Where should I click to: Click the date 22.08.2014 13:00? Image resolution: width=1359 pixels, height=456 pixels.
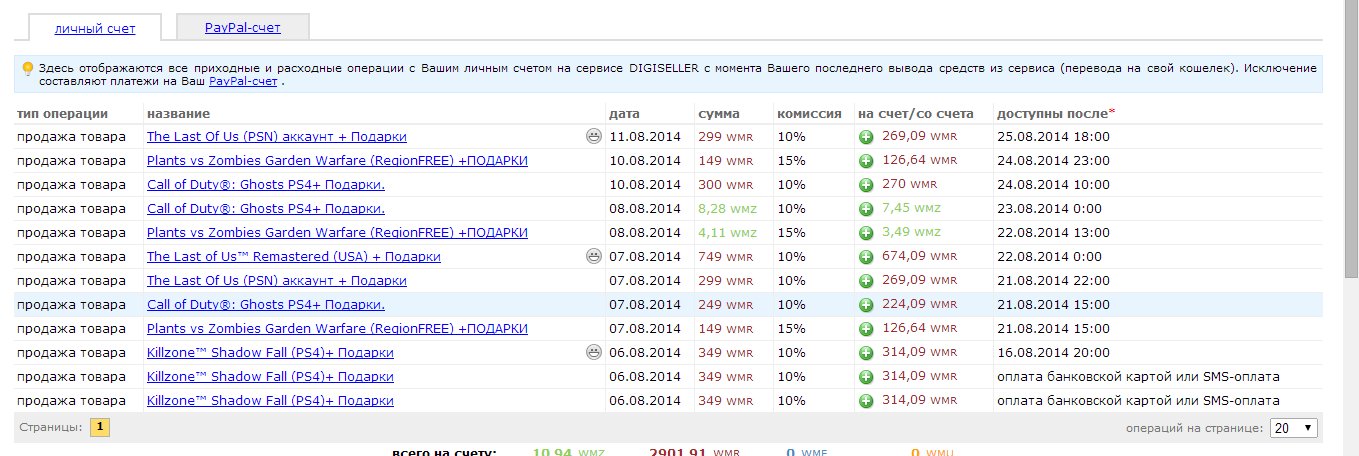point(1053,233)
